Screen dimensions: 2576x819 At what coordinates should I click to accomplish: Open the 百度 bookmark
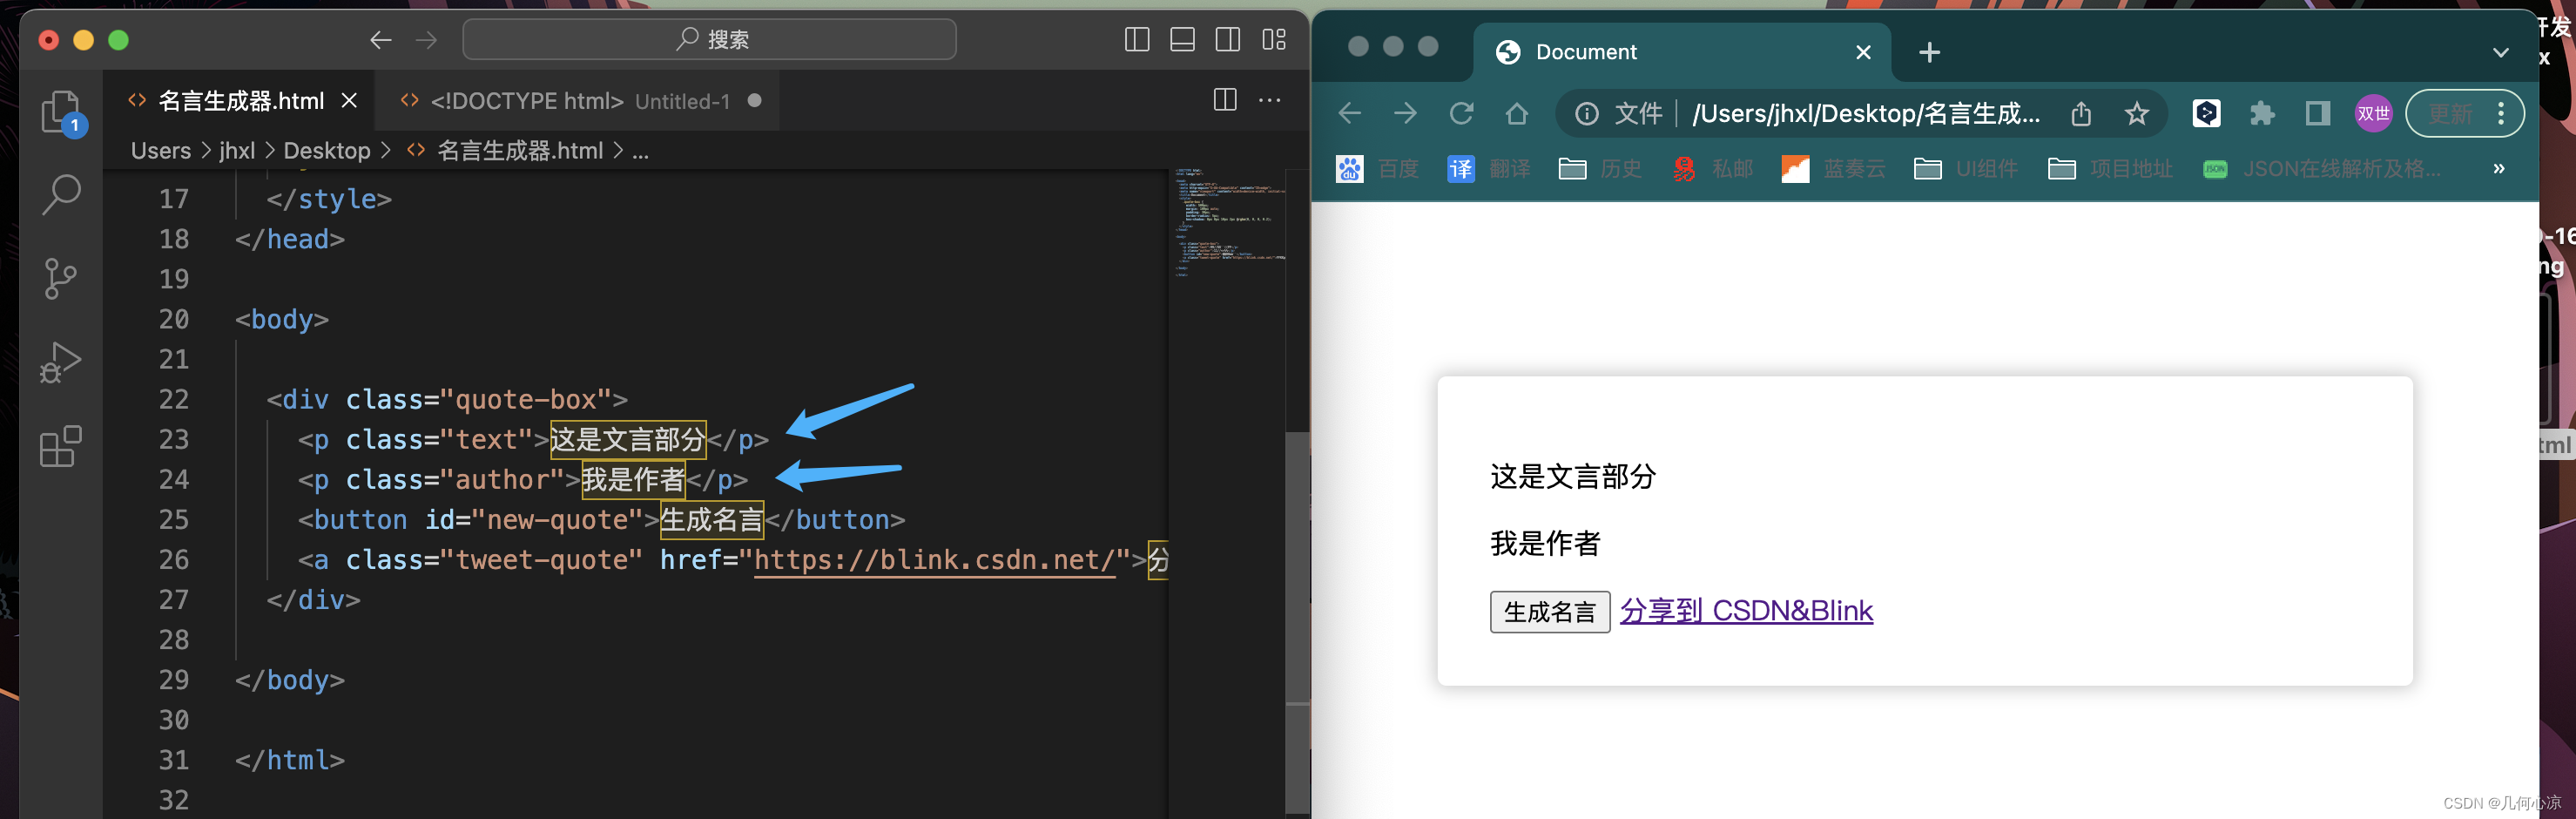1378,169
